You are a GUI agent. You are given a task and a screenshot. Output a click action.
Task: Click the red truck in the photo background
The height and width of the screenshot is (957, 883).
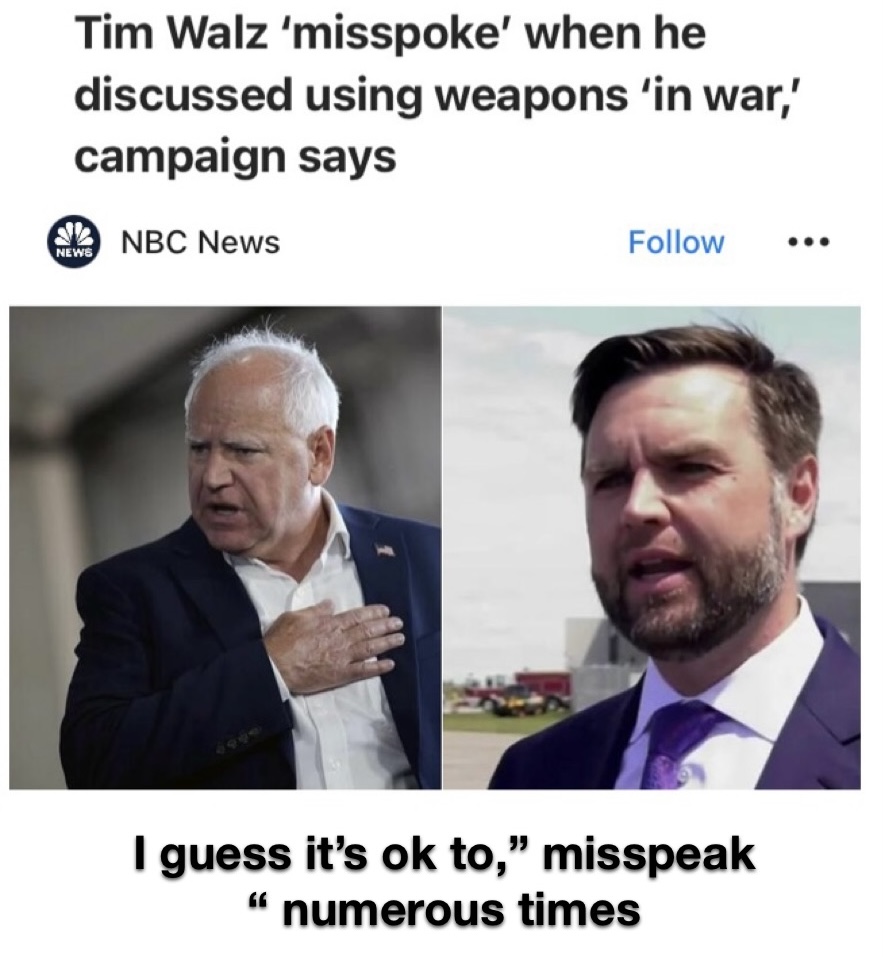pyautogui.click(x=530, y=690)
